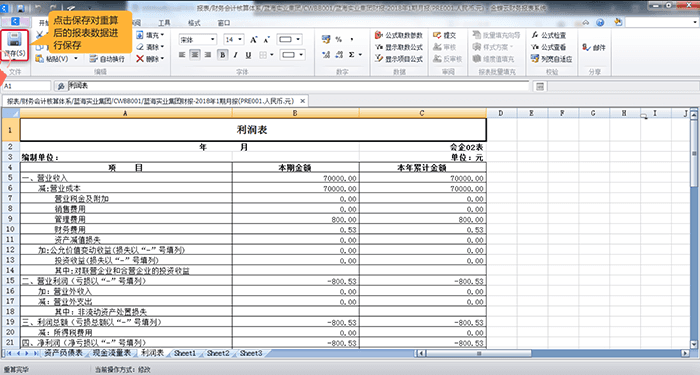This screenshot has width=700, height=375.
Task: Go to the first sheet with the arrow
Action: [x=9, y=353]
